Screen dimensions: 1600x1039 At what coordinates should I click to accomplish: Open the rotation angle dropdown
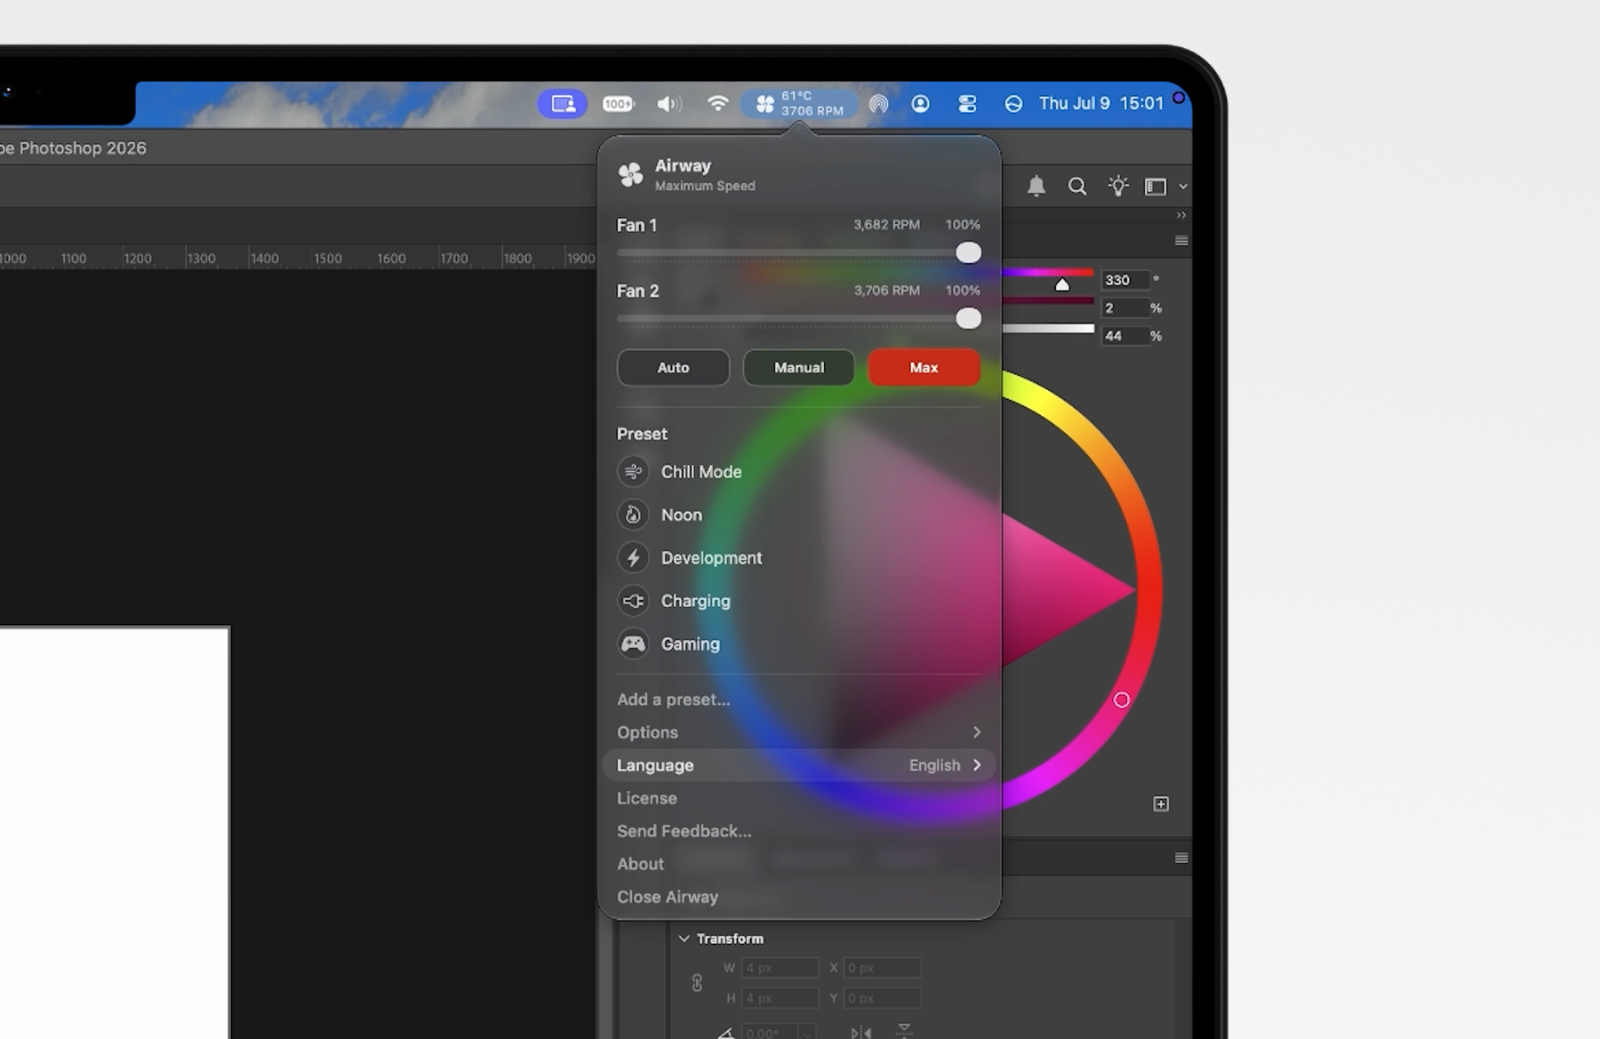coord(806,1032)
